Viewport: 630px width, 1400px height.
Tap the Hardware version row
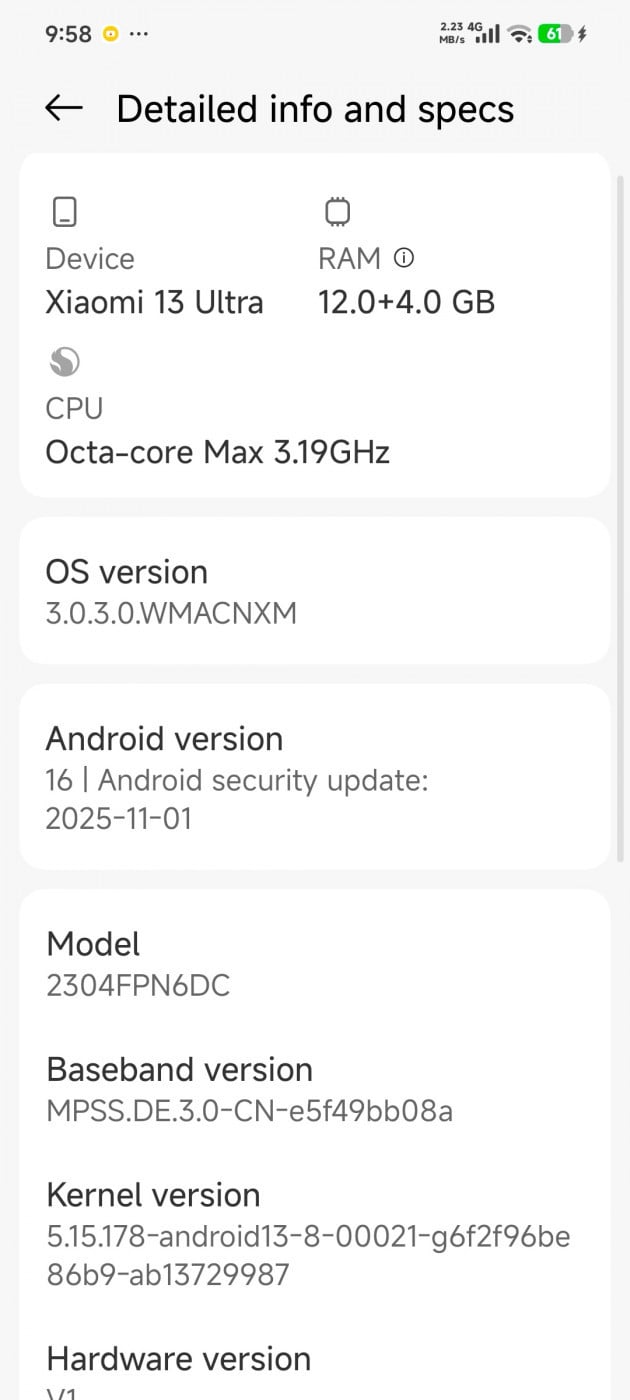[x=314, y=1370]
